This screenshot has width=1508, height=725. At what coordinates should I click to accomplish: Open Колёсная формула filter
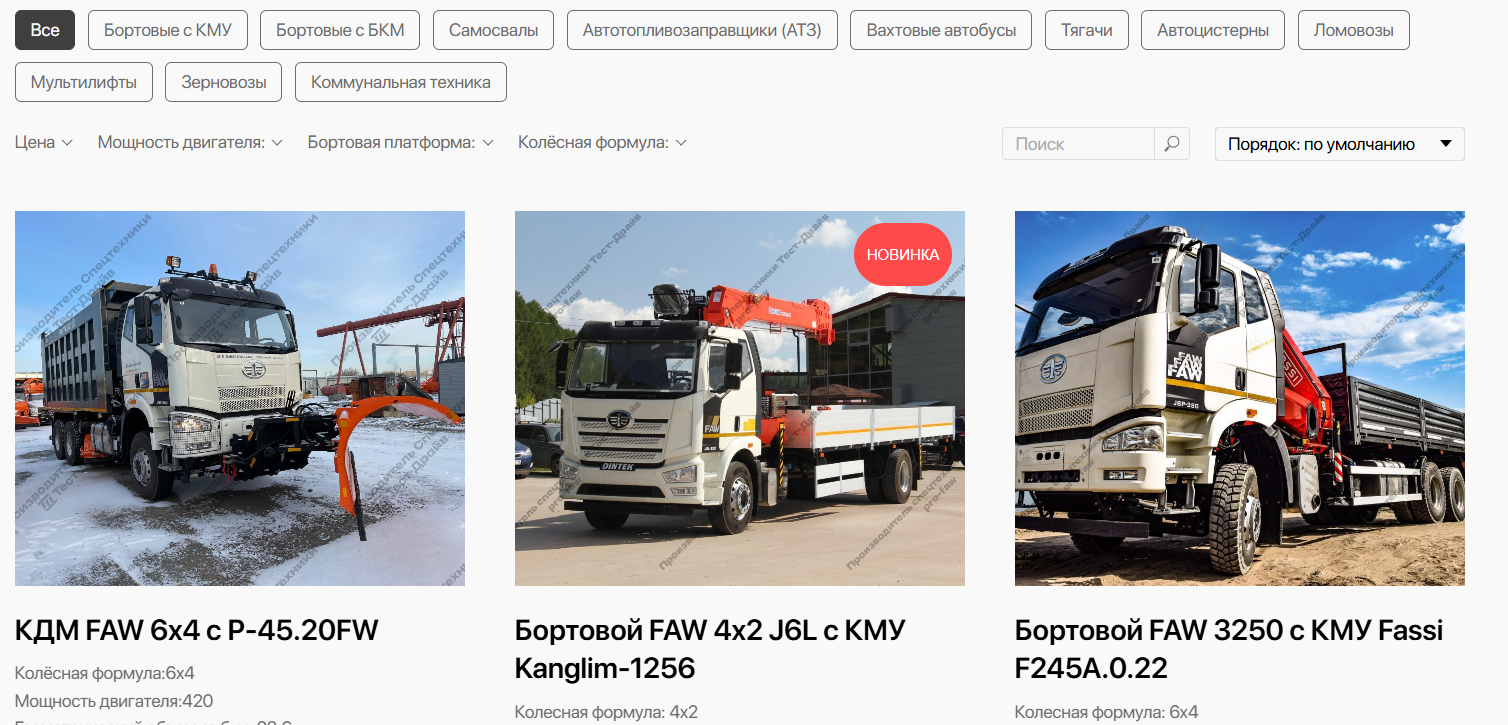tap(602, 143)
